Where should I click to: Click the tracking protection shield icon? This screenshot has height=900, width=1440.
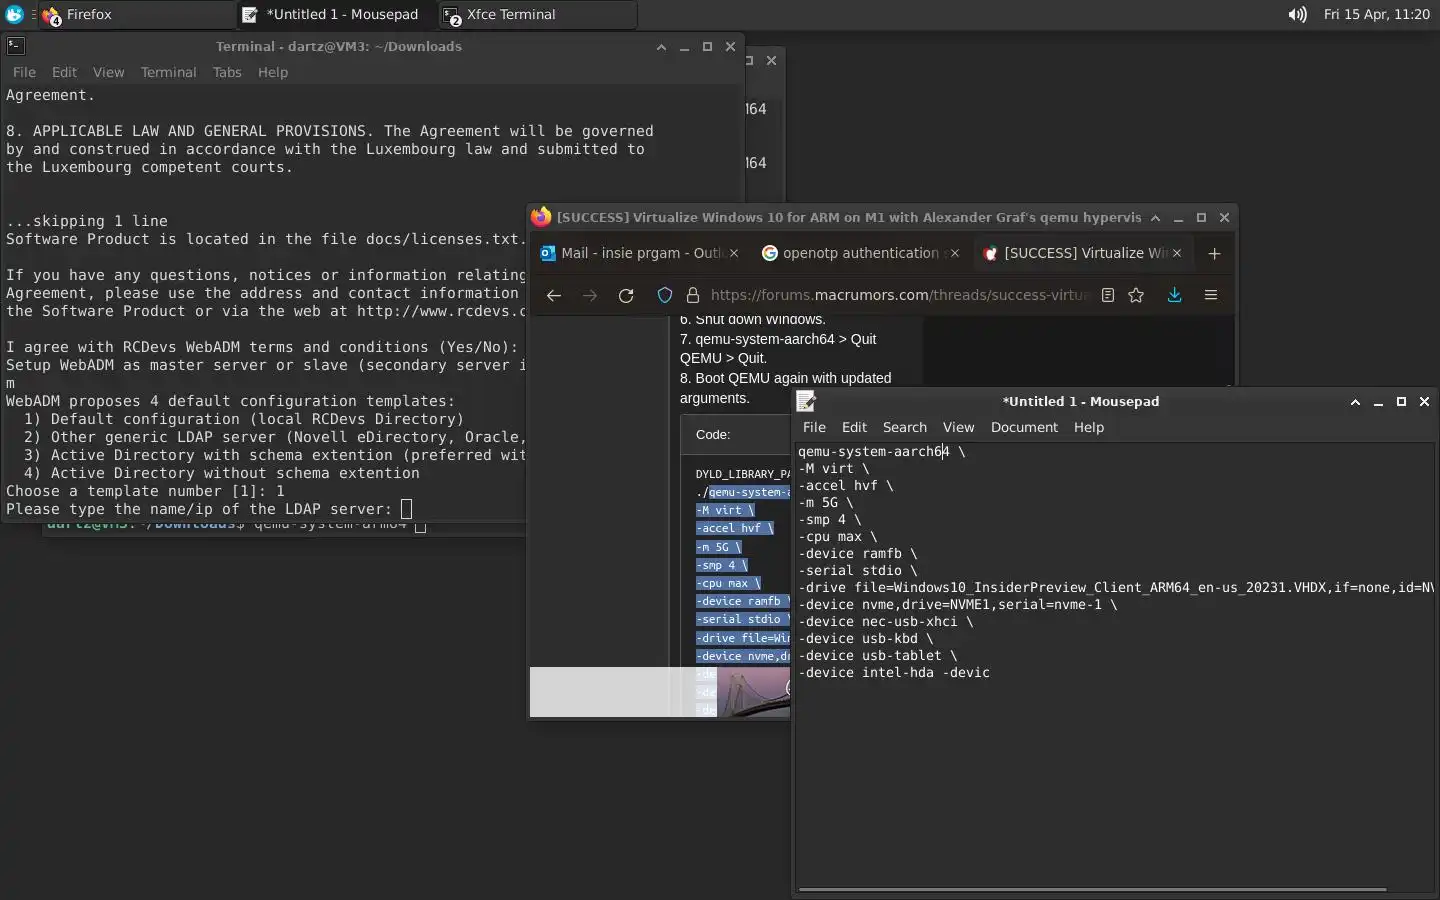pos(665,295)
